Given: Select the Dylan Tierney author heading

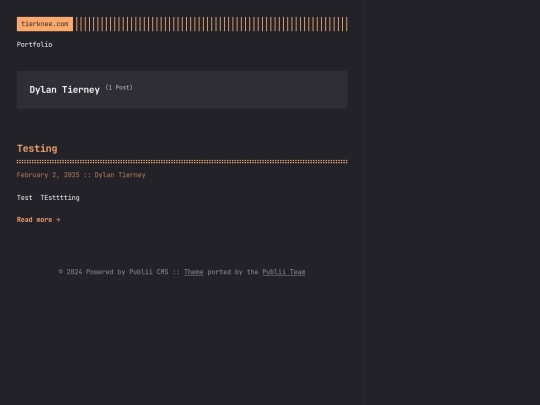Looking at the screenshot, I should tap(64, 90).
